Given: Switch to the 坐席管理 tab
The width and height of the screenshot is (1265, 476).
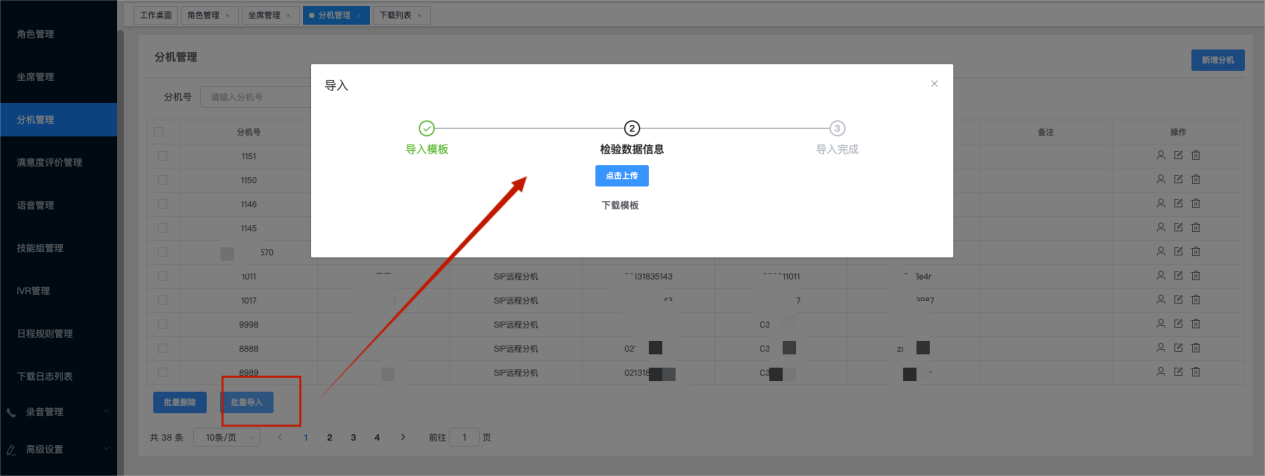Looking at the screenshot, I should coord(269,15).
